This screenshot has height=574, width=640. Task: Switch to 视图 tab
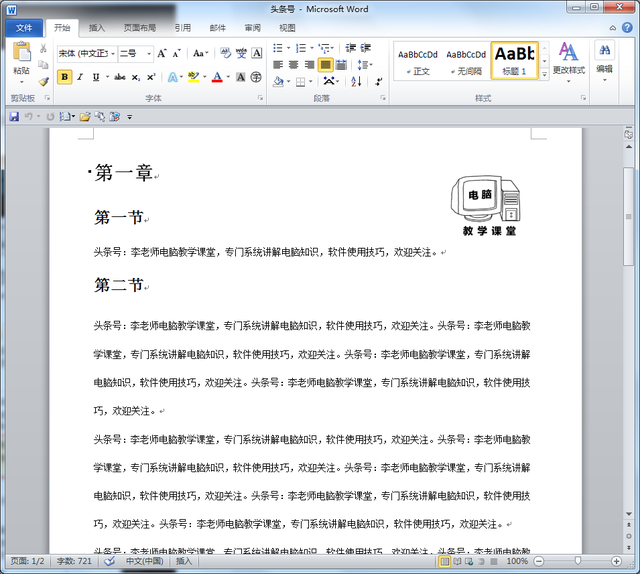287,28
